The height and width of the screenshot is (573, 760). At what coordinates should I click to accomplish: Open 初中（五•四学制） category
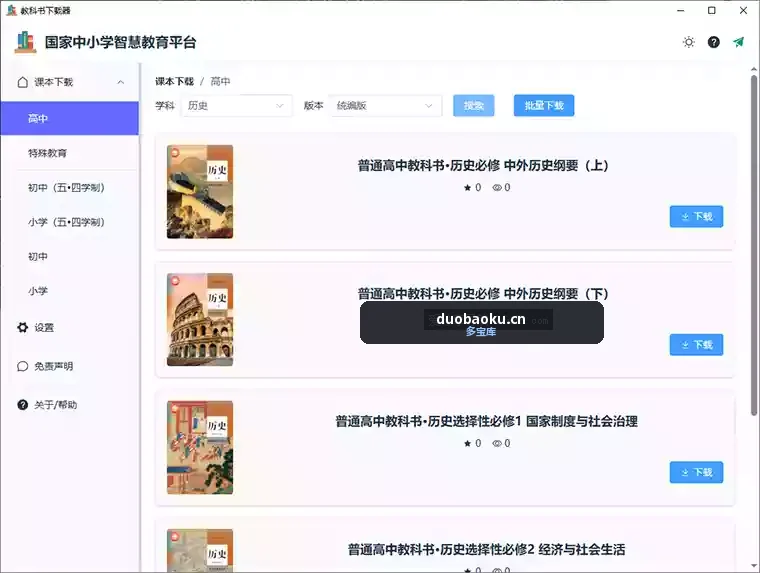click(x=69, y=188)
